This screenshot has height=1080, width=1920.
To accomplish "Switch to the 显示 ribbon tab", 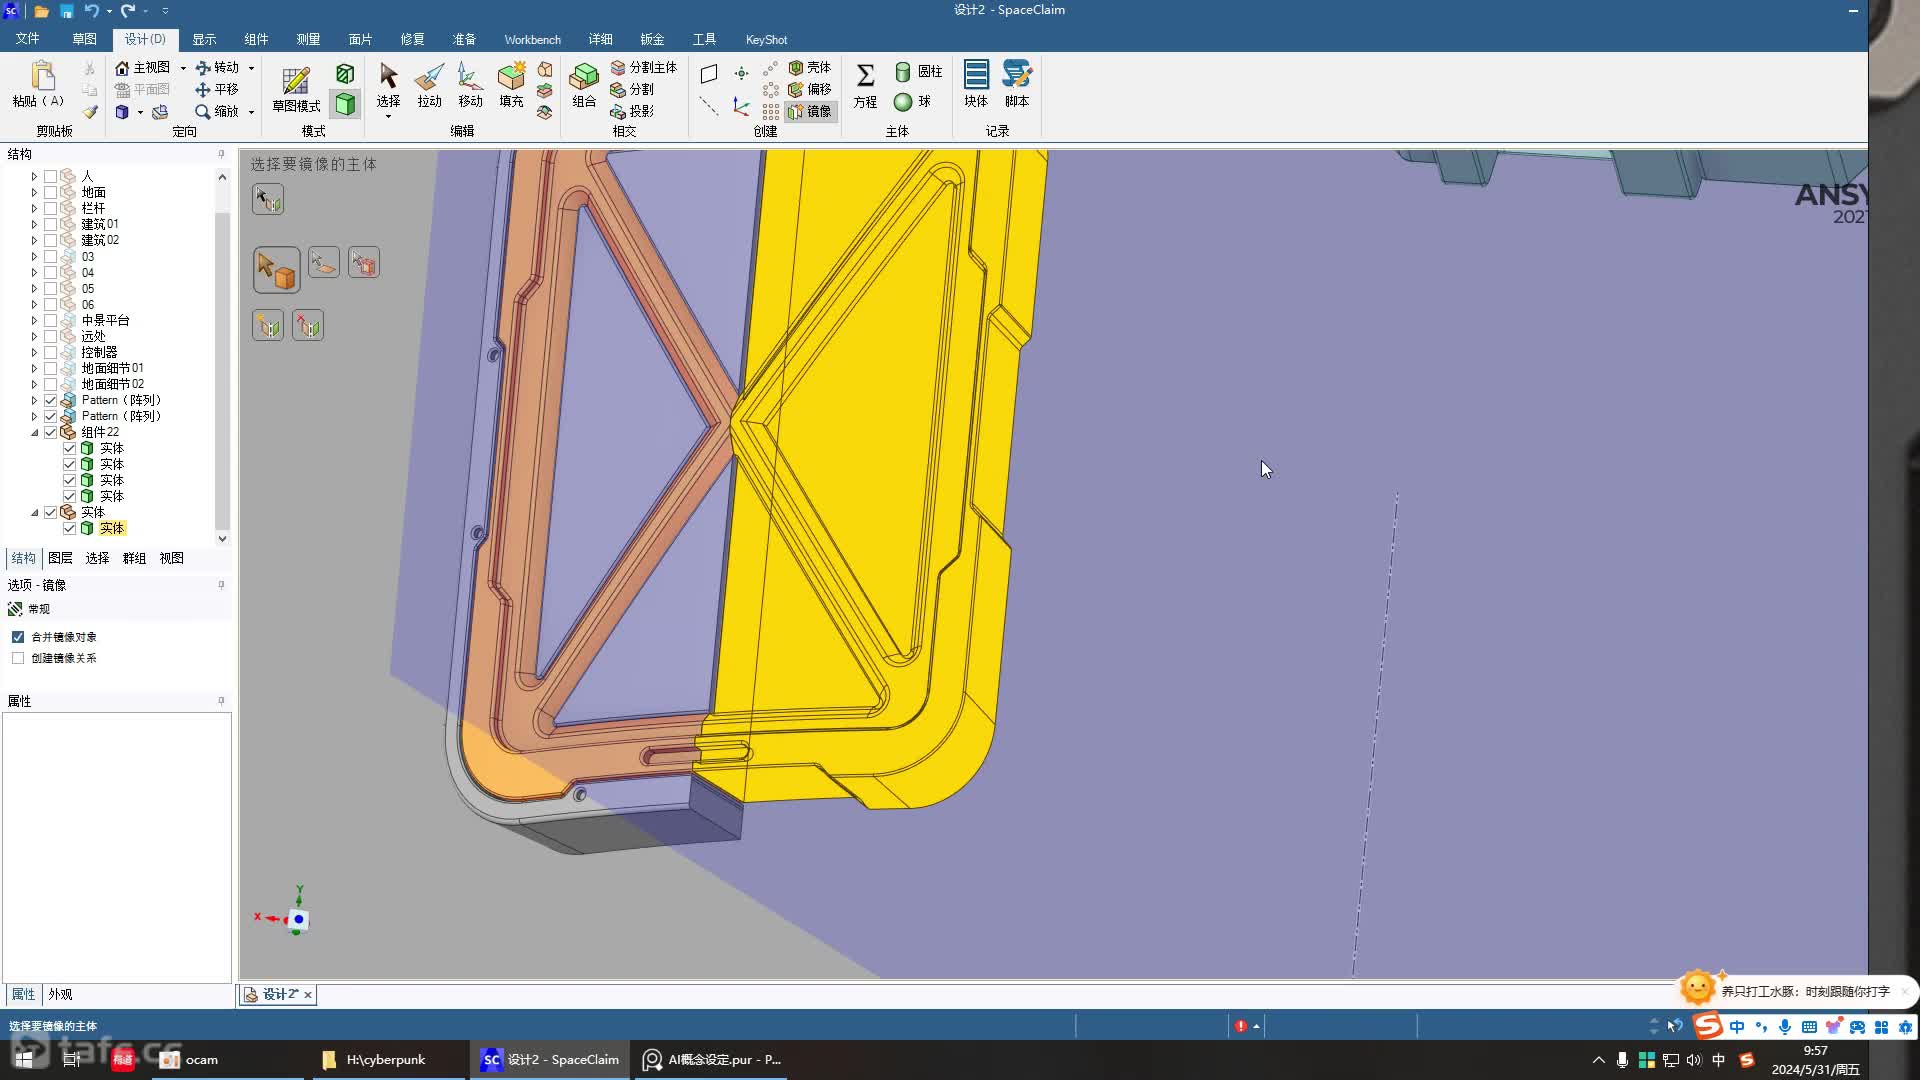I will pos(204,39).
